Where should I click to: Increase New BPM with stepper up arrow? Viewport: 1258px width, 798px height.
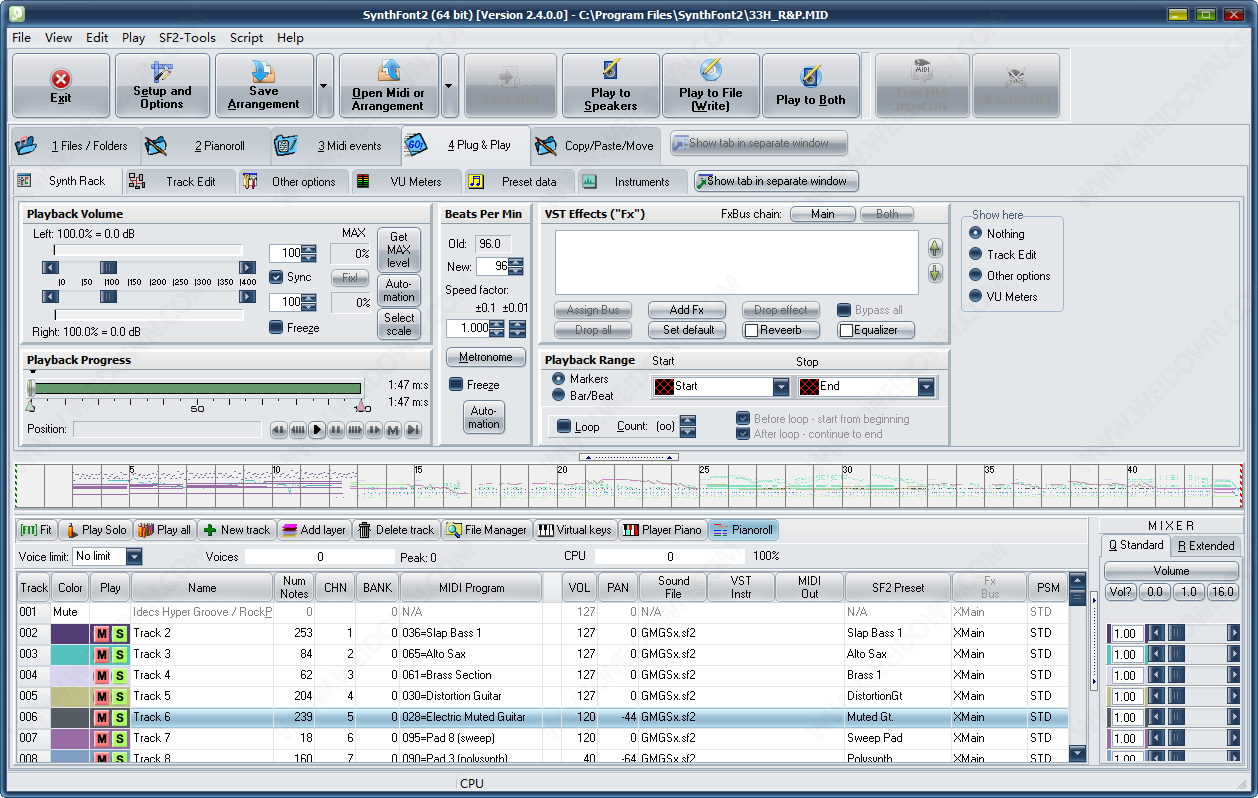tap(516, 262)
